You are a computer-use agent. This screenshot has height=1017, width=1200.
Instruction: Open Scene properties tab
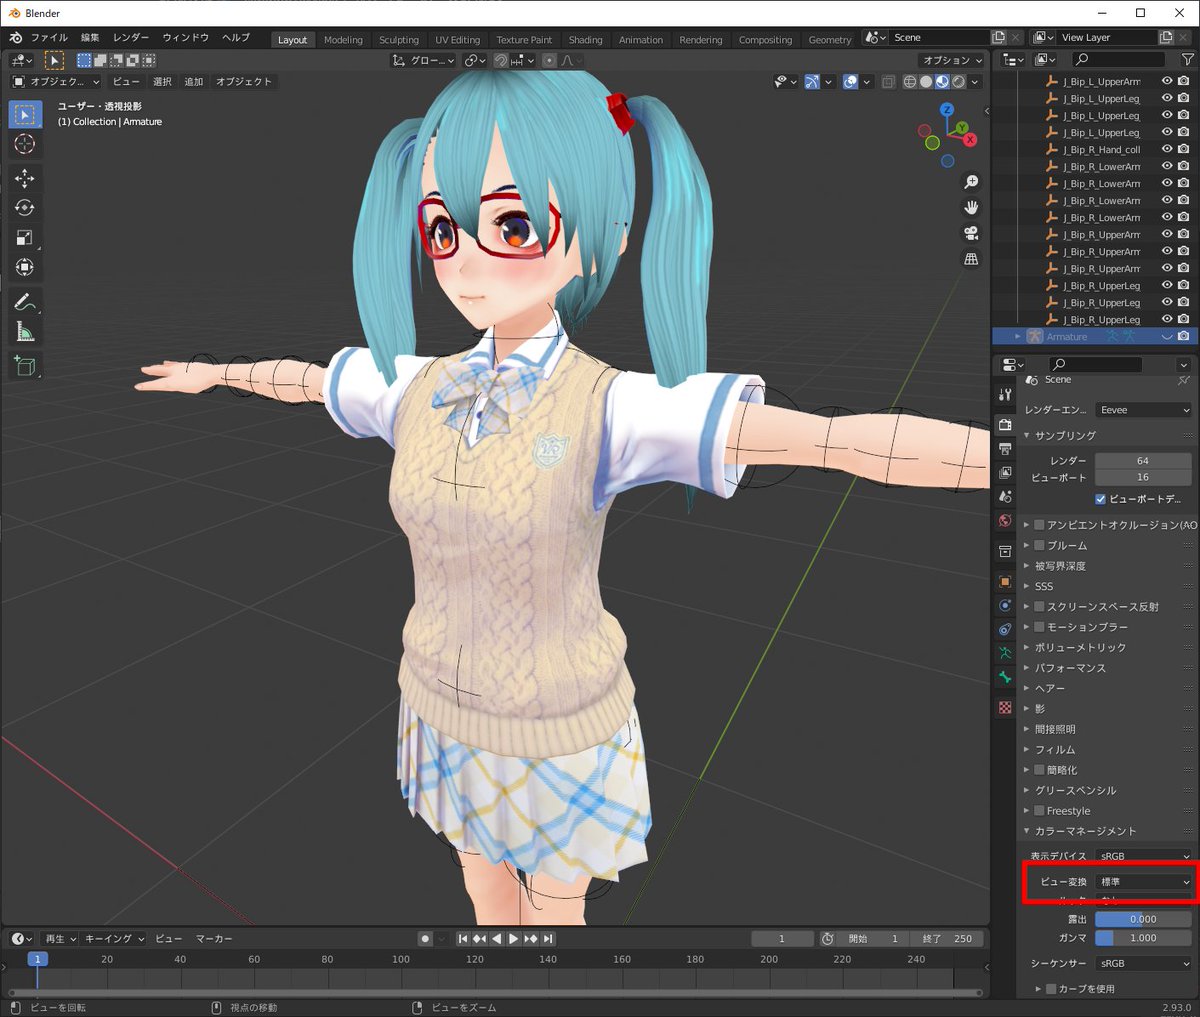click(x=1005, y=497)
